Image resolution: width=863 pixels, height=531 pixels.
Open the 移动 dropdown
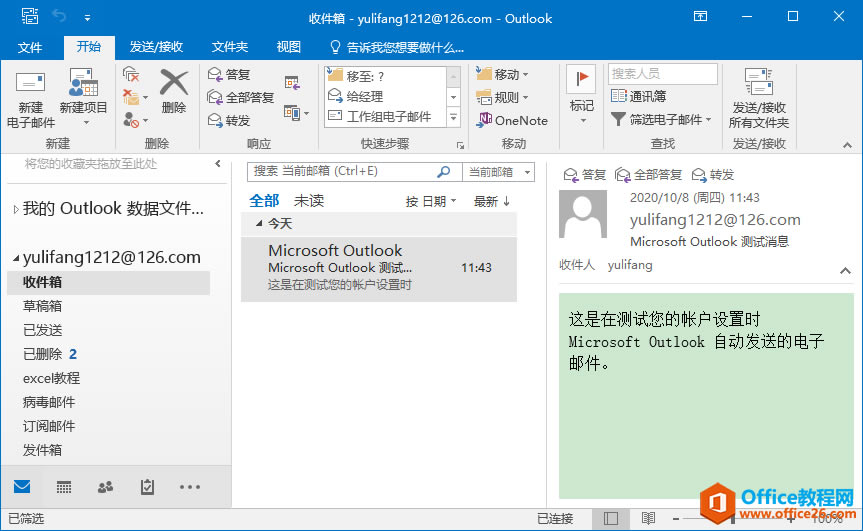click(502, 74)
